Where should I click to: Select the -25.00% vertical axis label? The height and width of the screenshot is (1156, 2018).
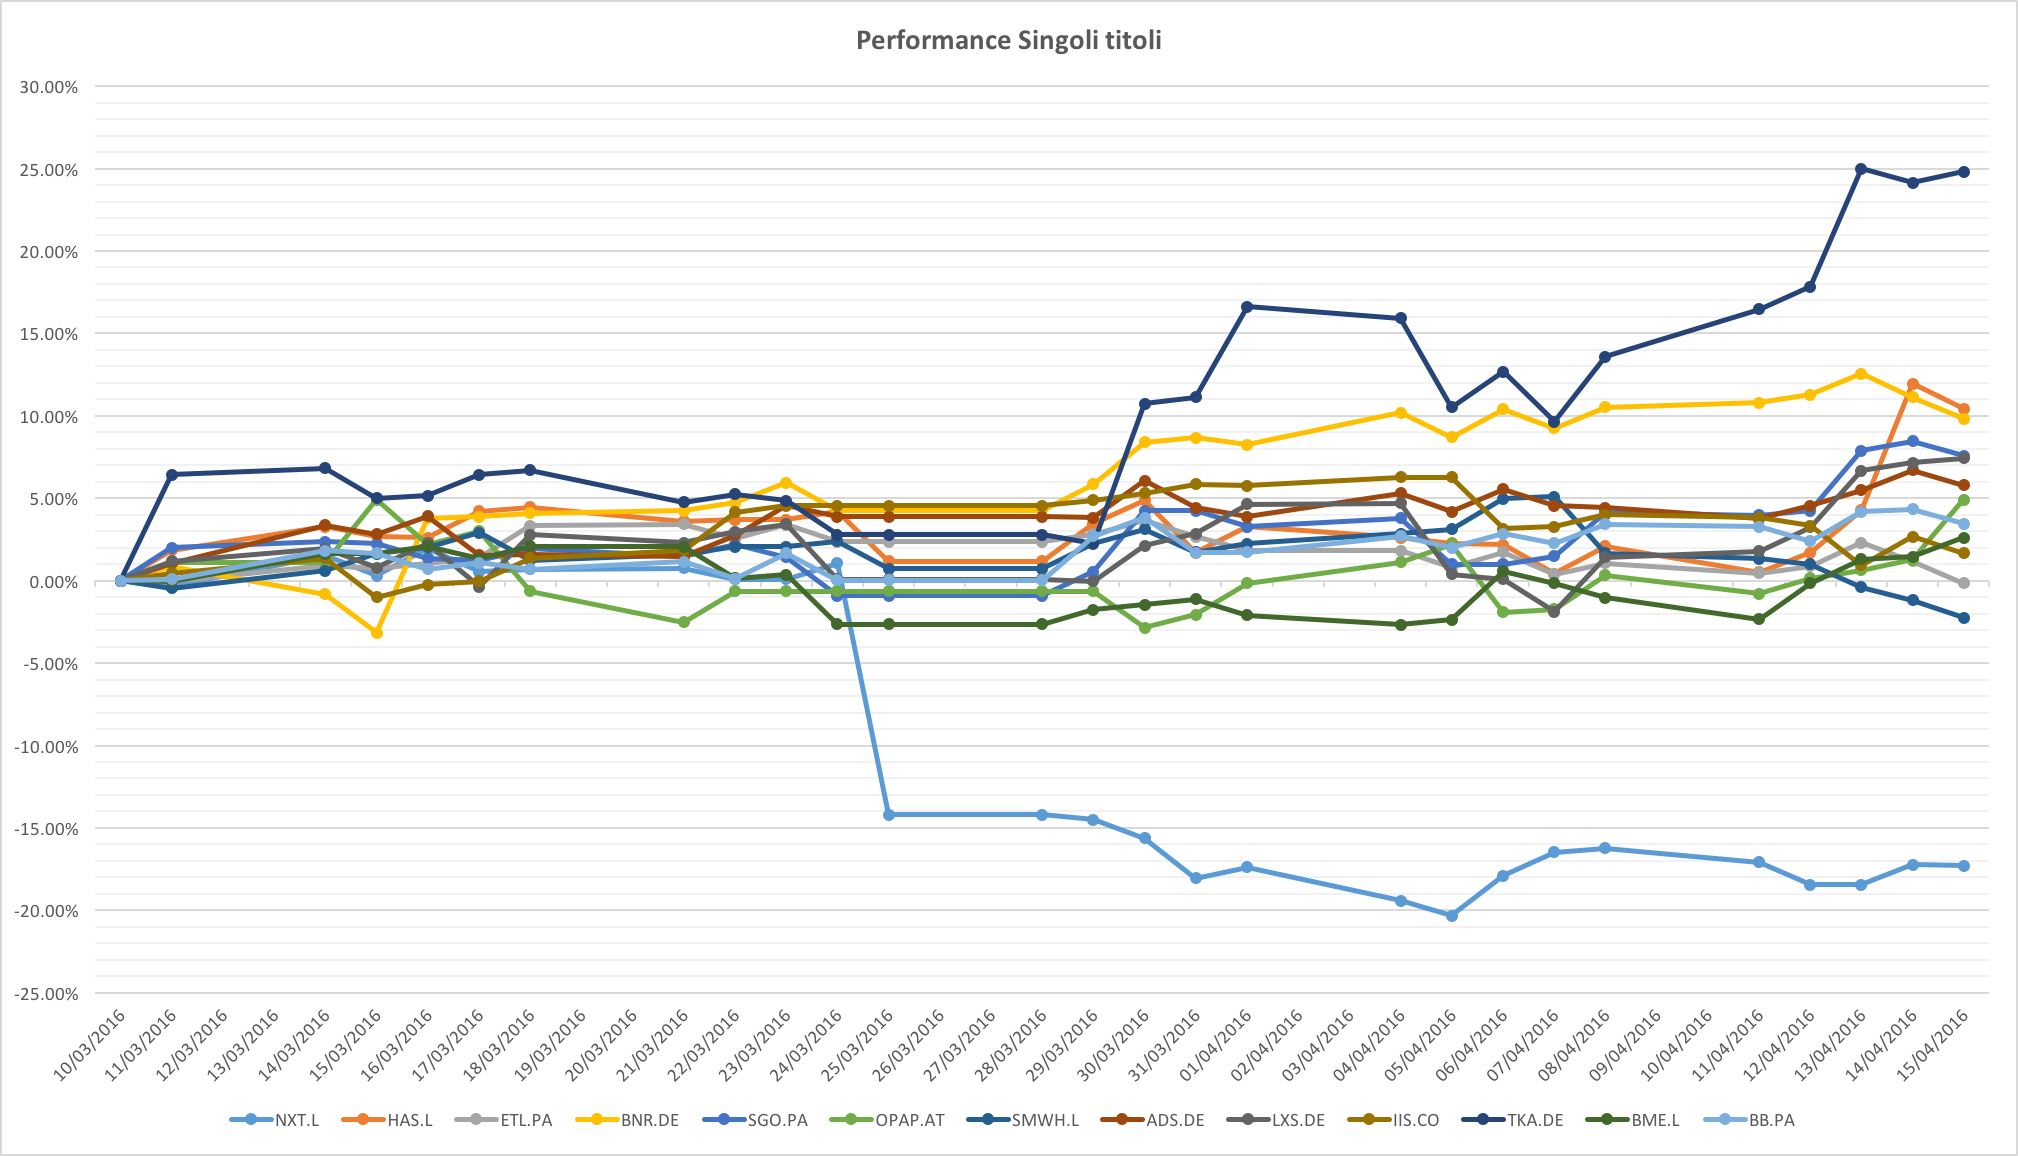coord(46,994)
